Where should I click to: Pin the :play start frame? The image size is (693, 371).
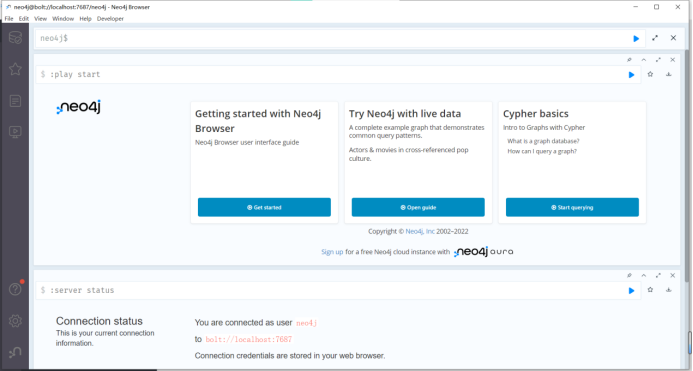(x=629, y=60)
